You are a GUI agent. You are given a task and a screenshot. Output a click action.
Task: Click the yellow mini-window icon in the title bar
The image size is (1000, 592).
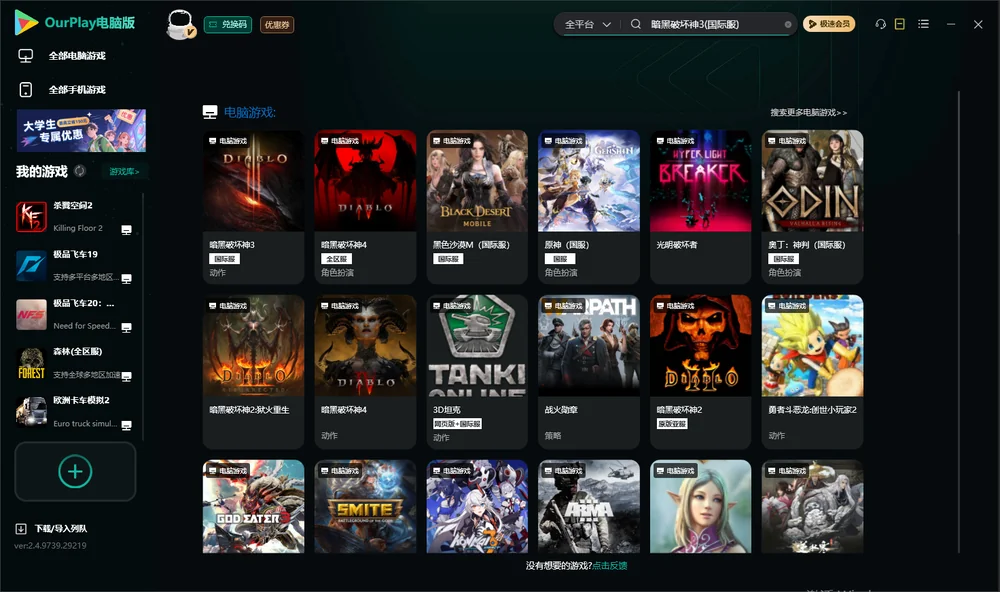[x=900, y=24]
